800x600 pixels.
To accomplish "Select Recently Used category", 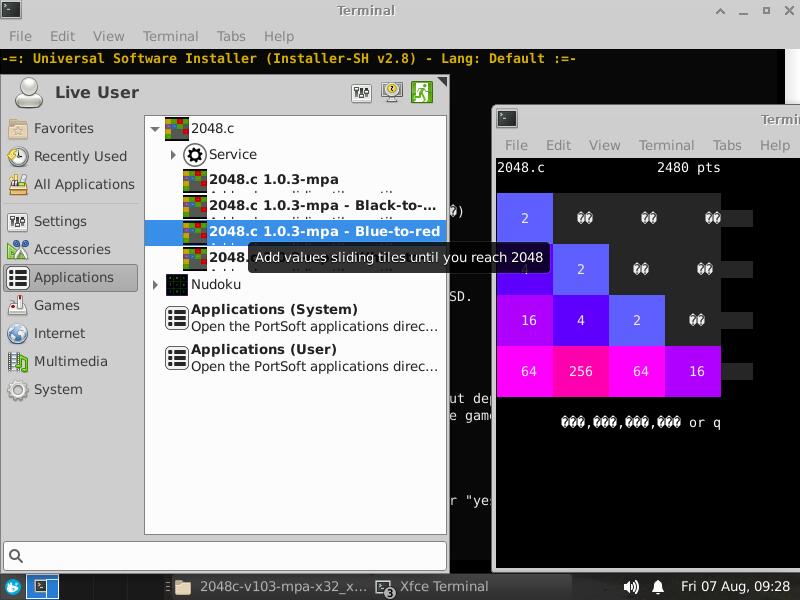I will tap(70, 157).
